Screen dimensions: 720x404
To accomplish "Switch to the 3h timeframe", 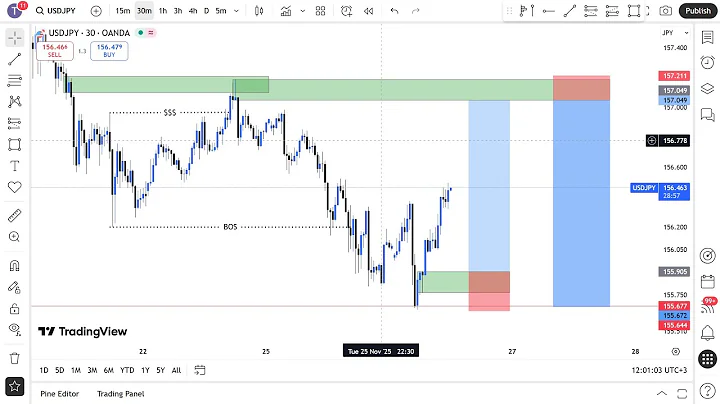I will click(x=178, y=11).
